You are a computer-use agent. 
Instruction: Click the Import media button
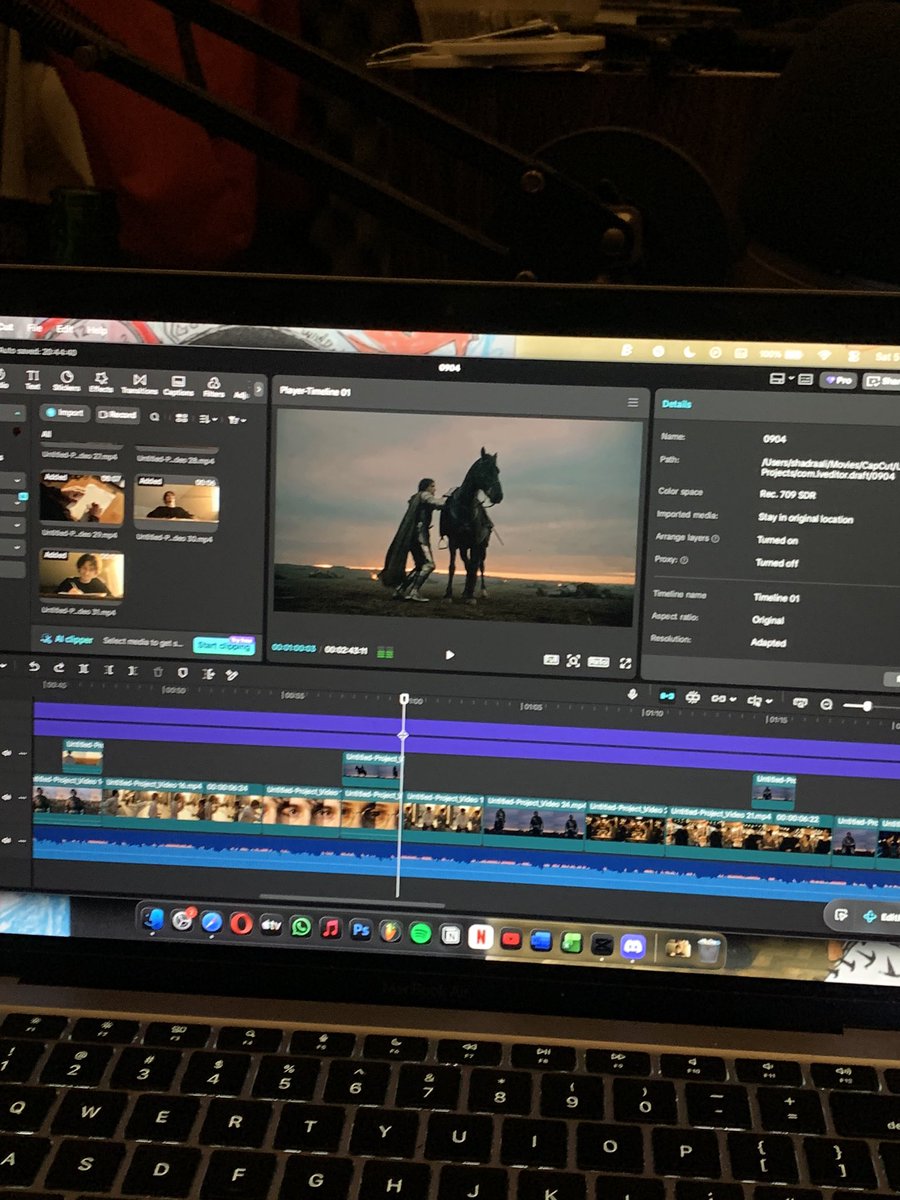[x=67, y=413]
